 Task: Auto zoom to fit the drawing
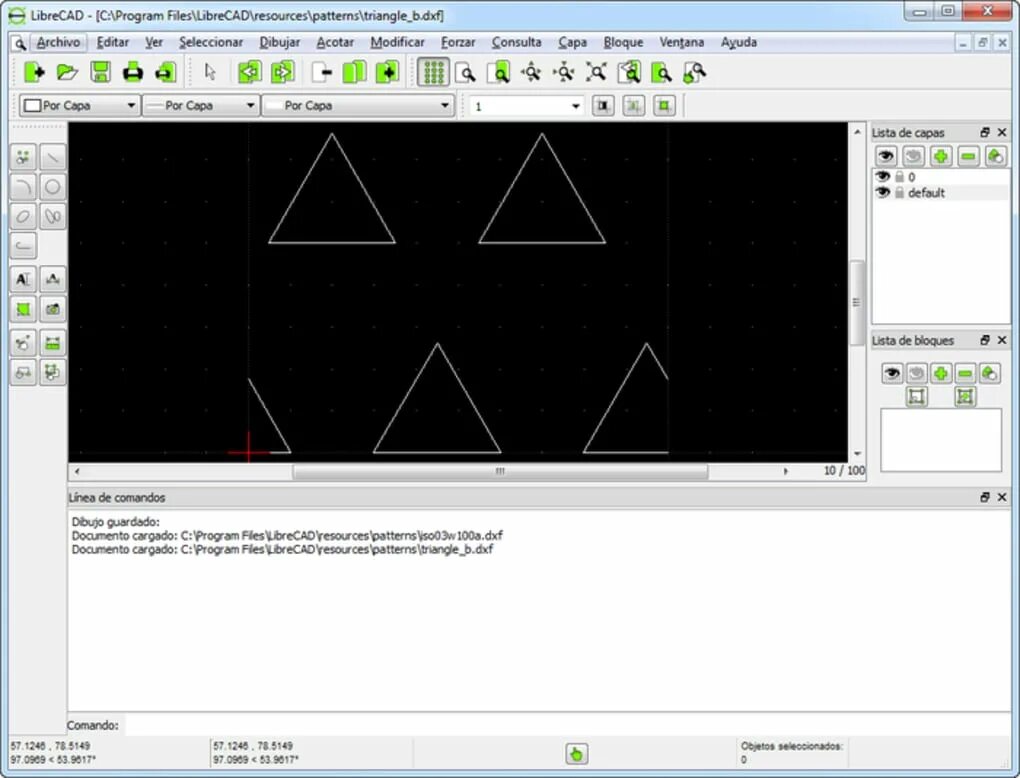coord(597,72)
